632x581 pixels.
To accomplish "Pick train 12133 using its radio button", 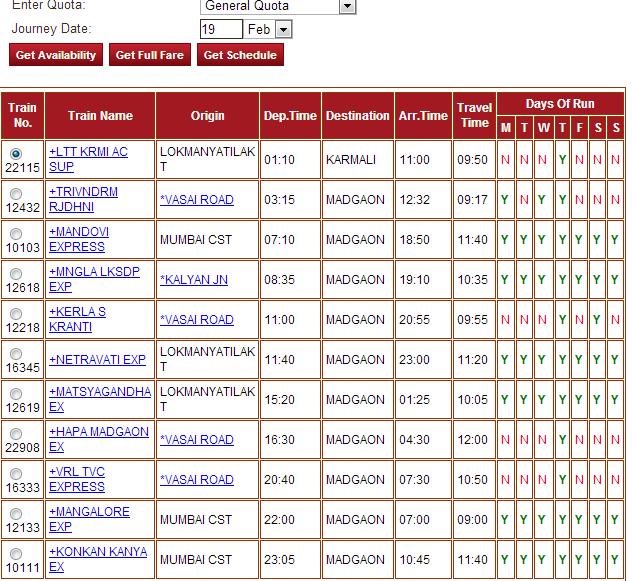I will pyautogui.click(x=16, y=514).
